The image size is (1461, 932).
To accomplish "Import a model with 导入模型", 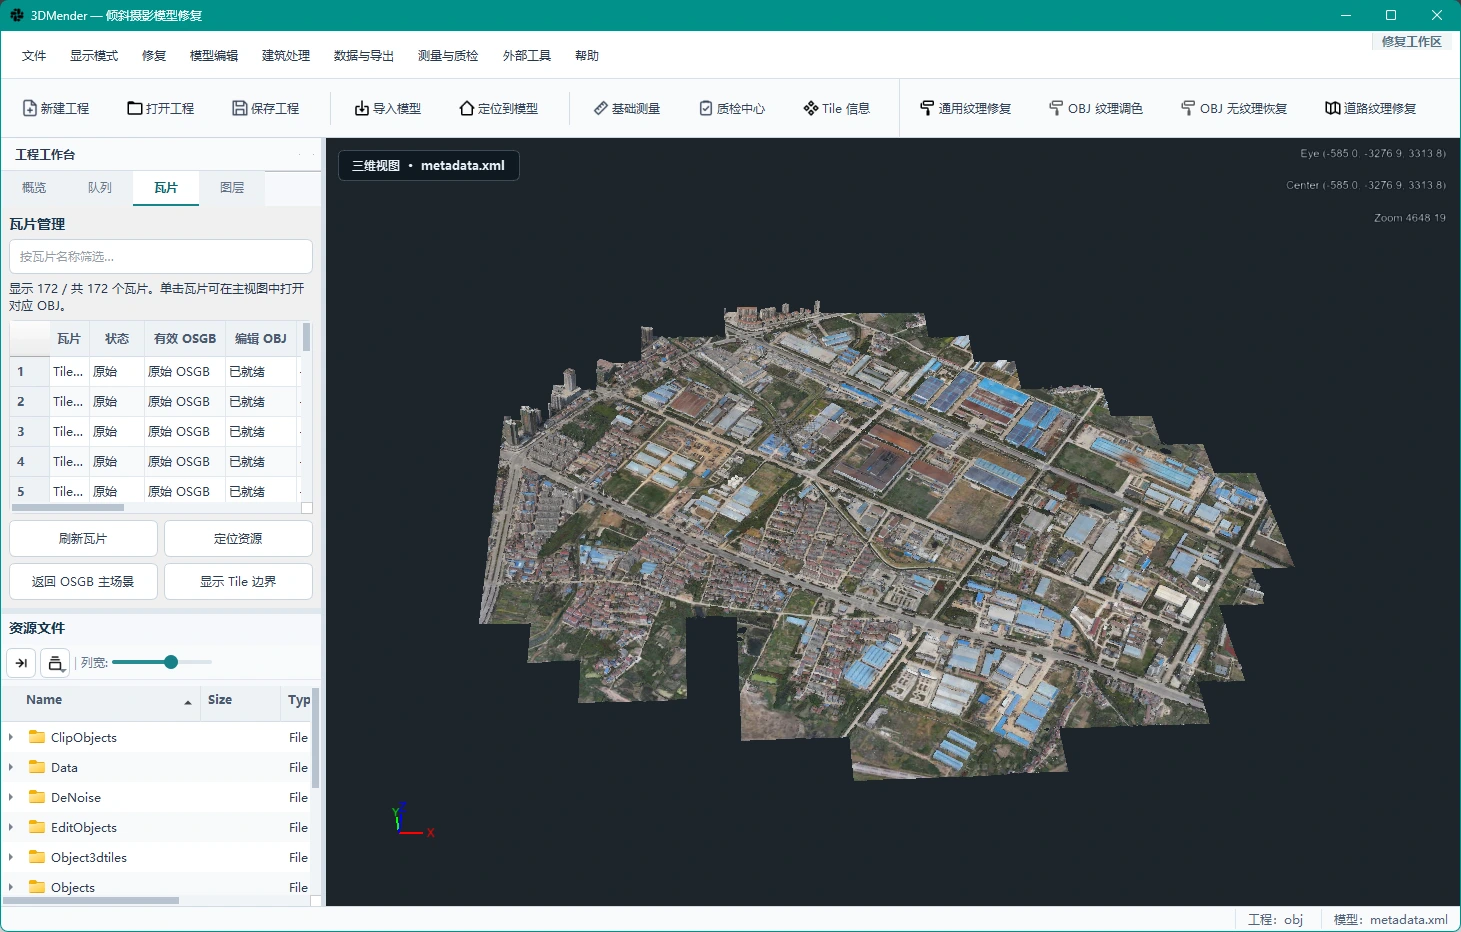I will [388, 108].
